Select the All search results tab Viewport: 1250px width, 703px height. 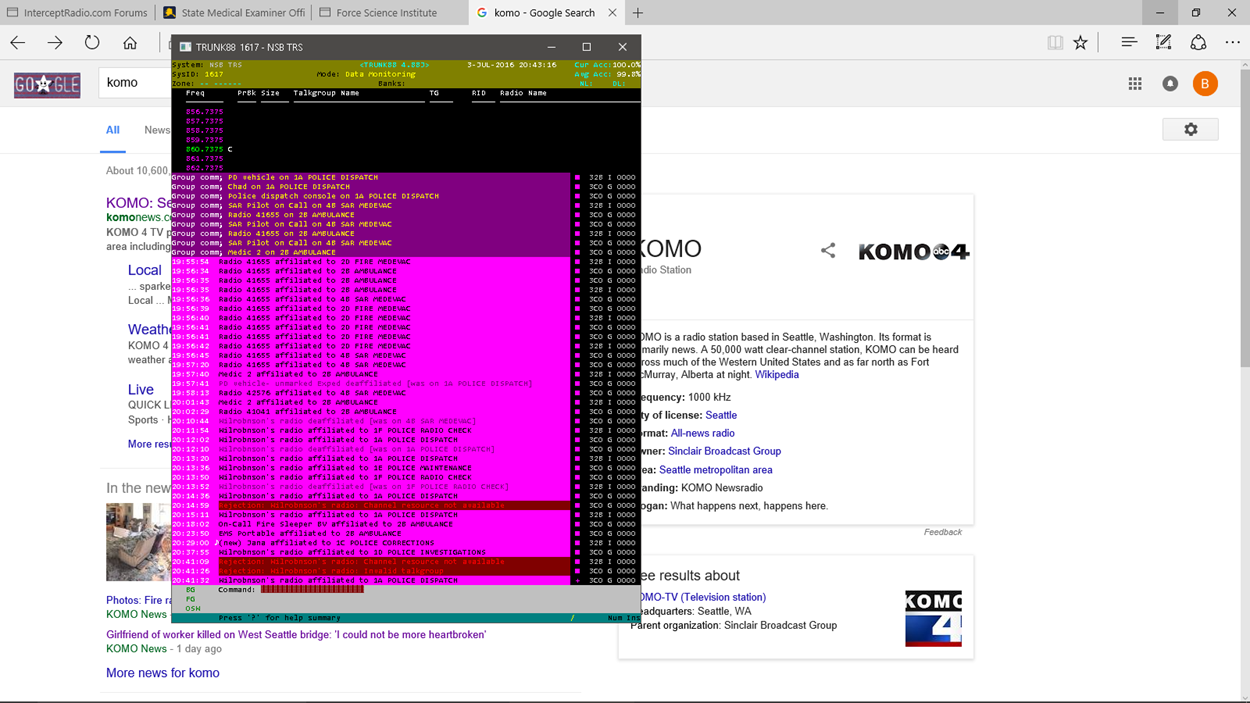tap(113, 130)
